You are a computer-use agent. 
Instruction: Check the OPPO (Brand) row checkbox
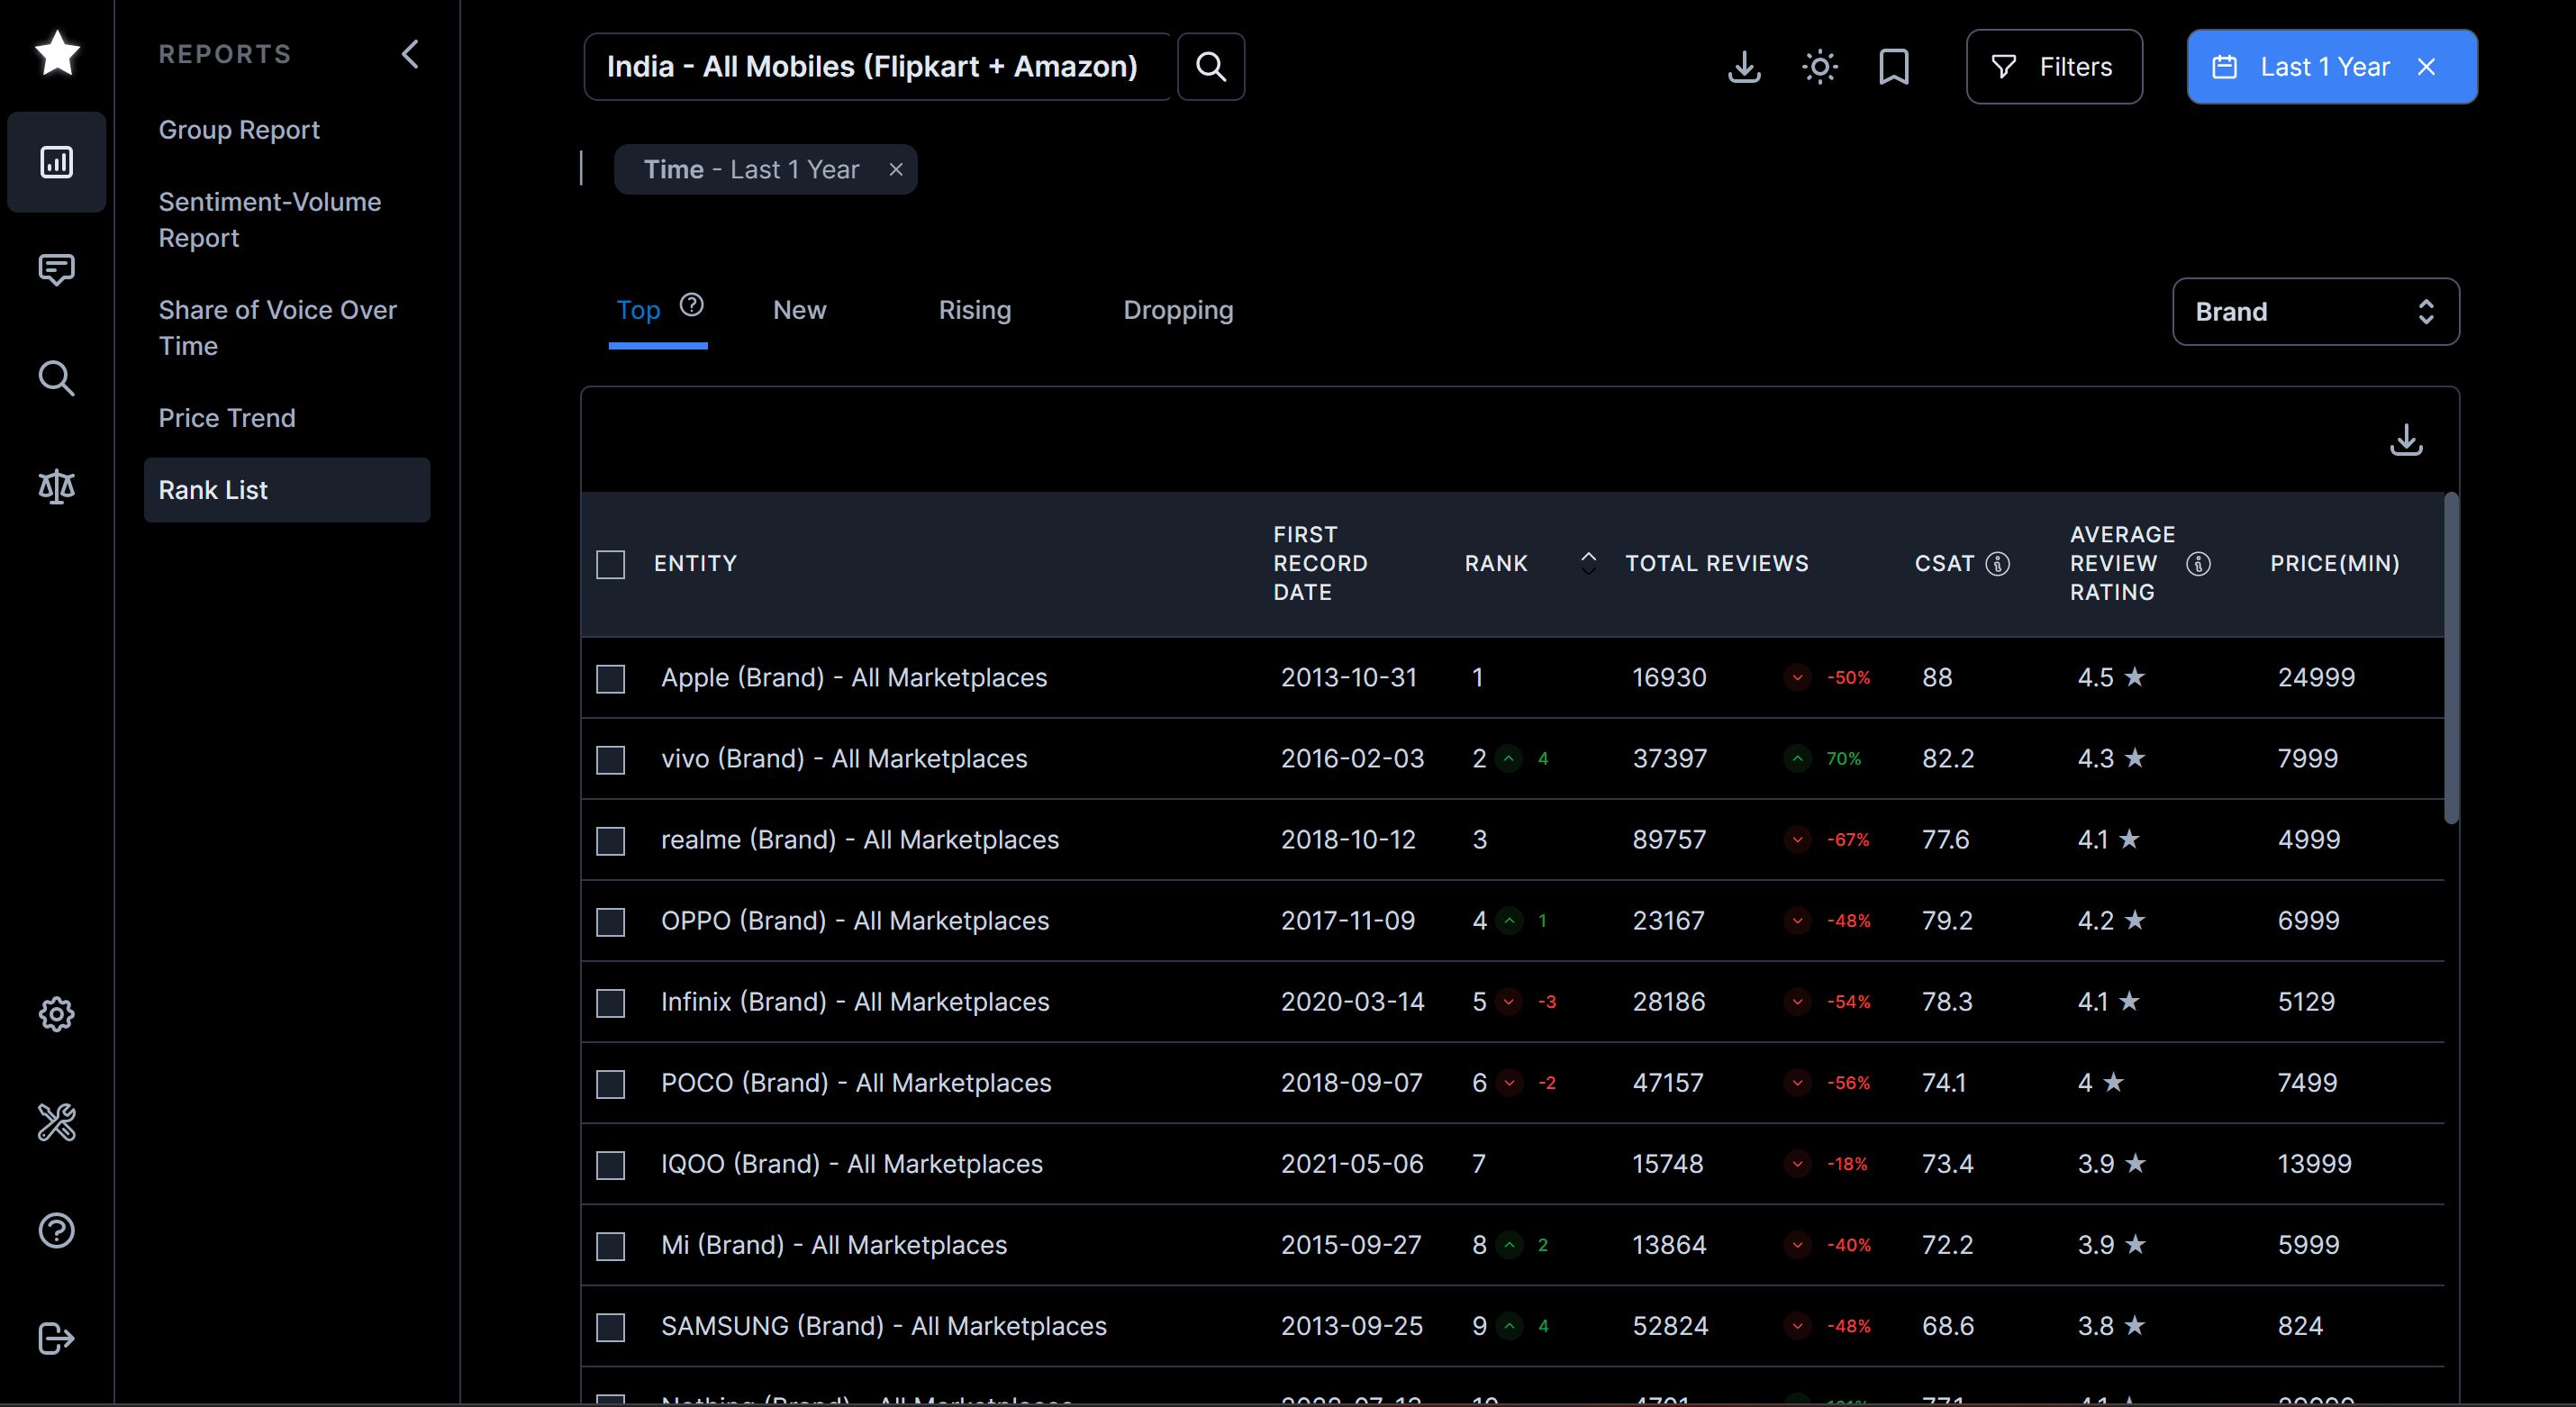610,922
